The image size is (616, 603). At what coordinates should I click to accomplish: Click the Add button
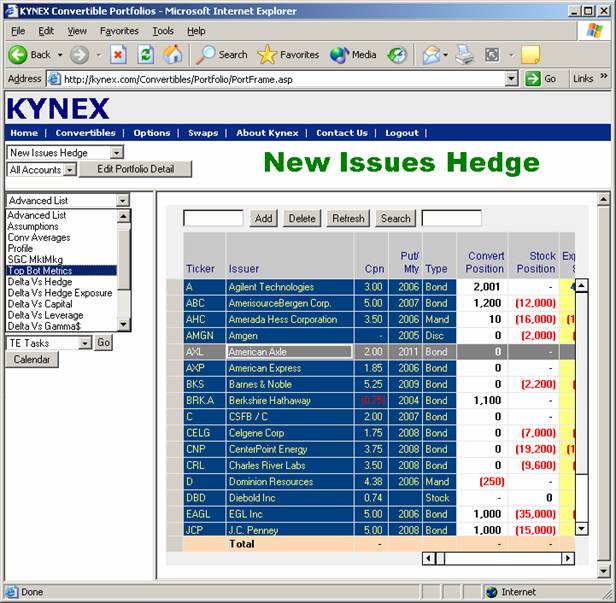[x=263, y=218]
